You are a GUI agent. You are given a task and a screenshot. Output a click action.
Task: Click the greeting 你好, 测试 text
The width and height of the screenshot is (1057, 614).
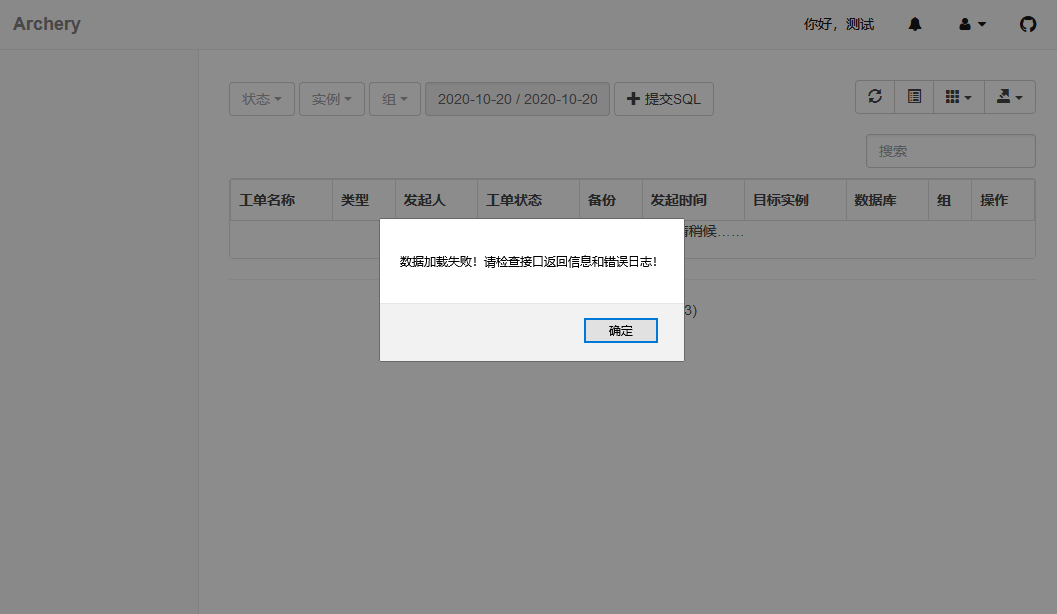837,23
